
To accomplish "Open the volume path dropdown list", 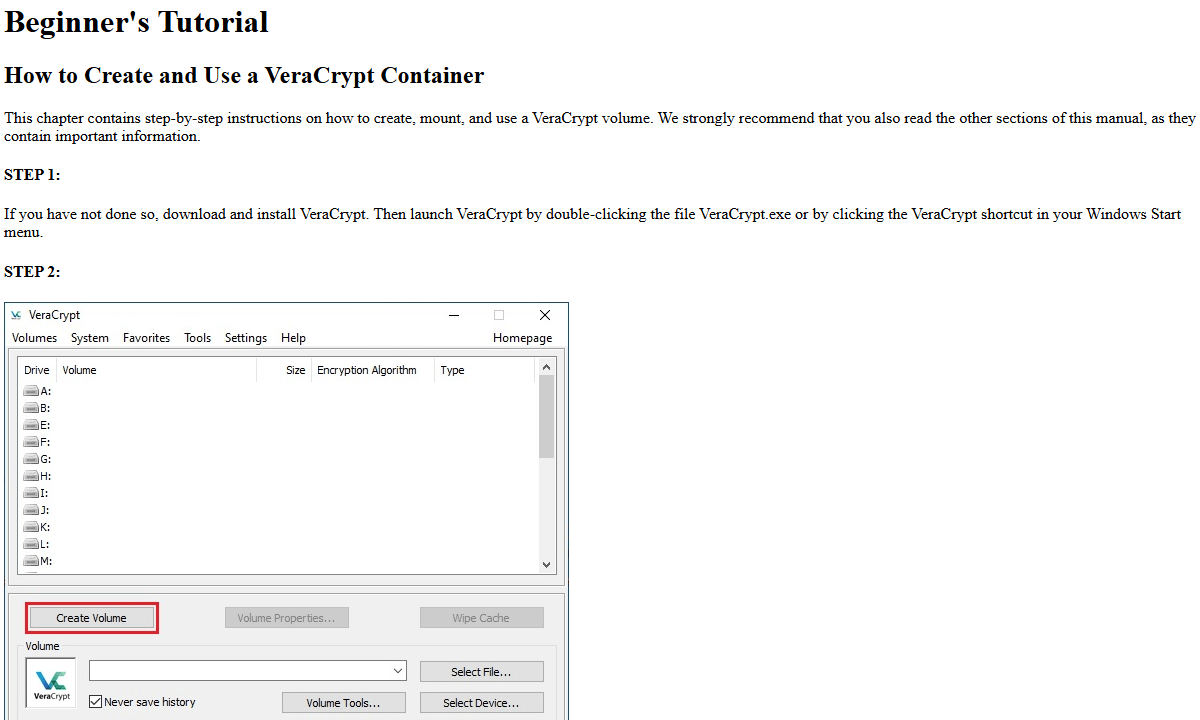I will 398,670.
